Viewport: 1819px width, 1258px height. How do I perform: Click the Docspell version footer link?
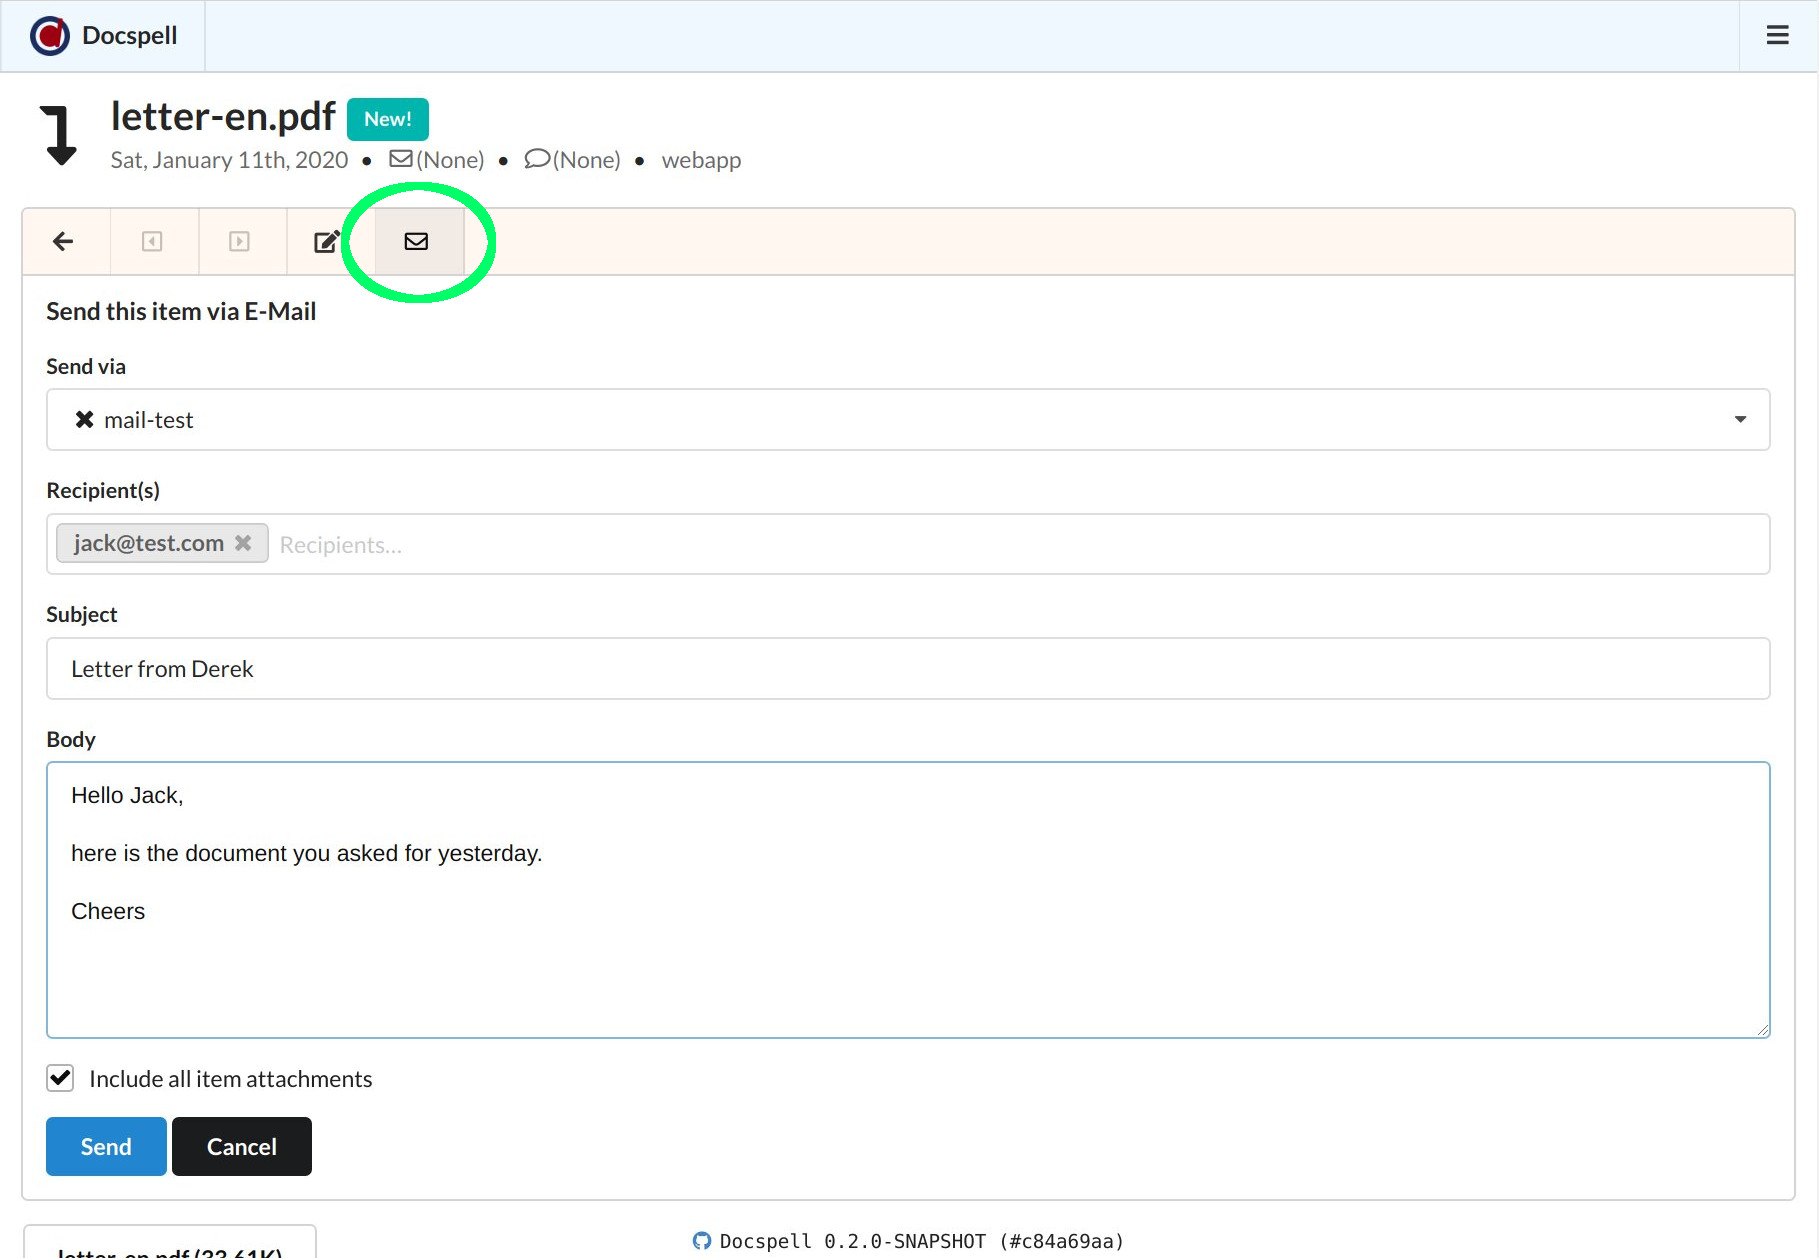point(921,1241)
